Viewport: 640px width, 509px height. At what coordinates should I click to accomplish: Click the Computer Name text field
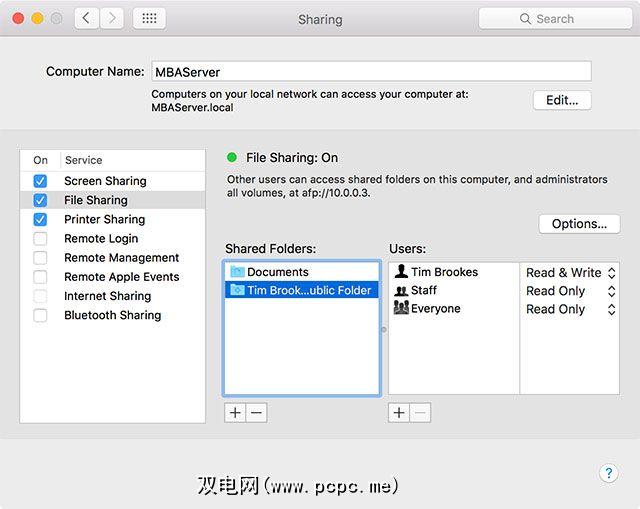[x=370, y=72]
